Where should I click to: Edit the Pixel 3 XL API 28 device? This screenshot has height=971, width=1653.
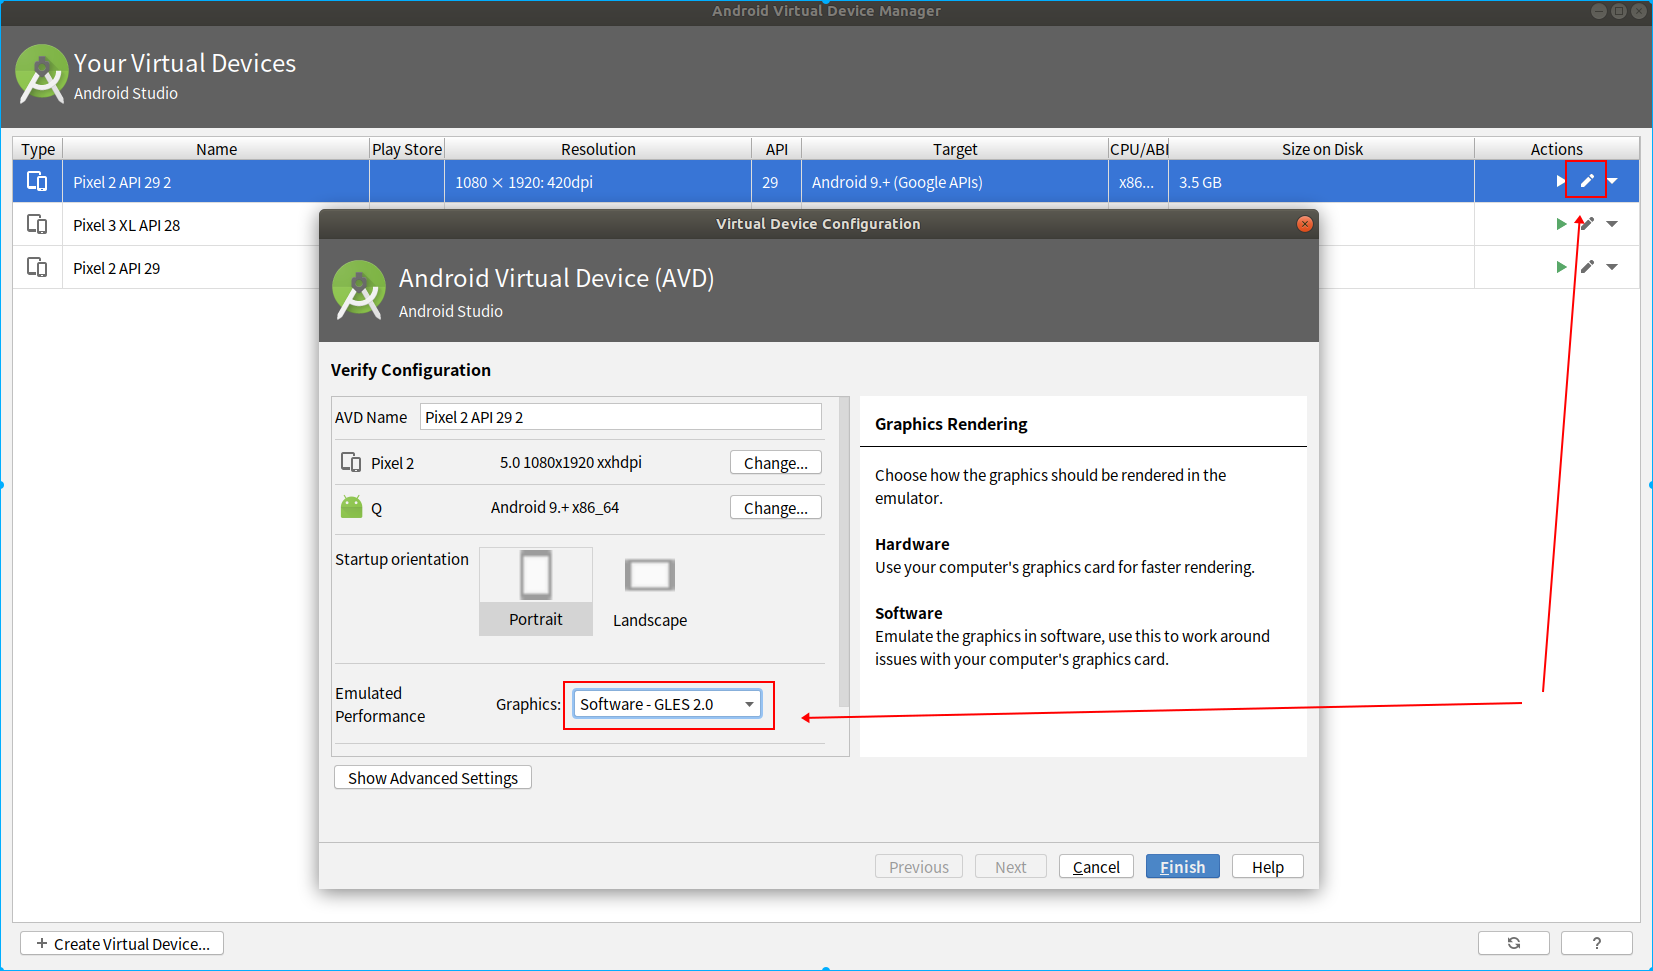[x=1587, y=224]
